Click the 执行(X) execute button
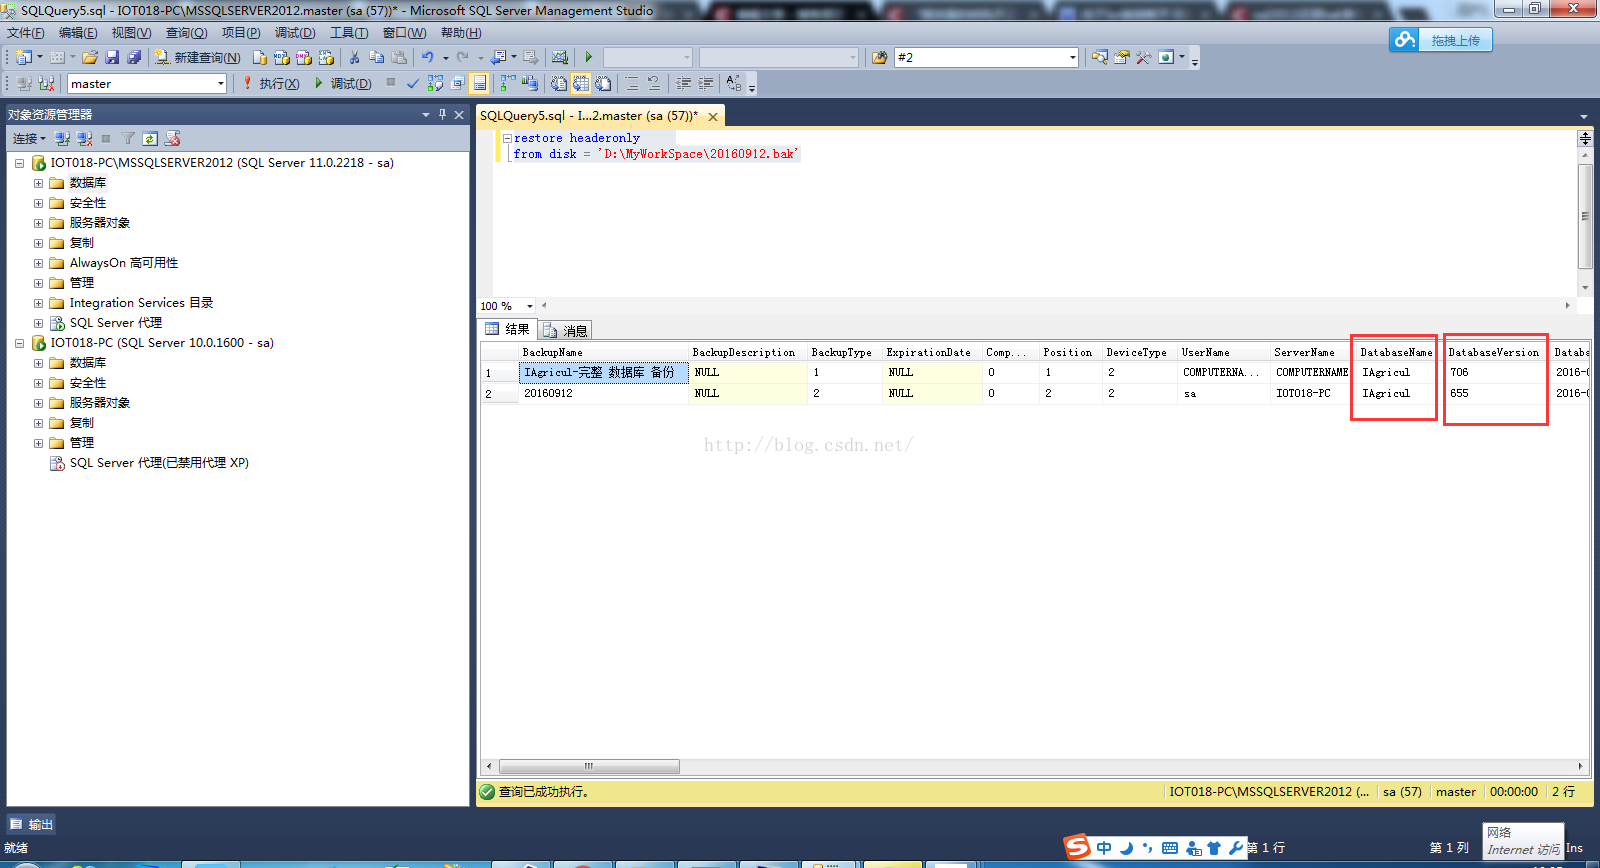 coord(271,84)
